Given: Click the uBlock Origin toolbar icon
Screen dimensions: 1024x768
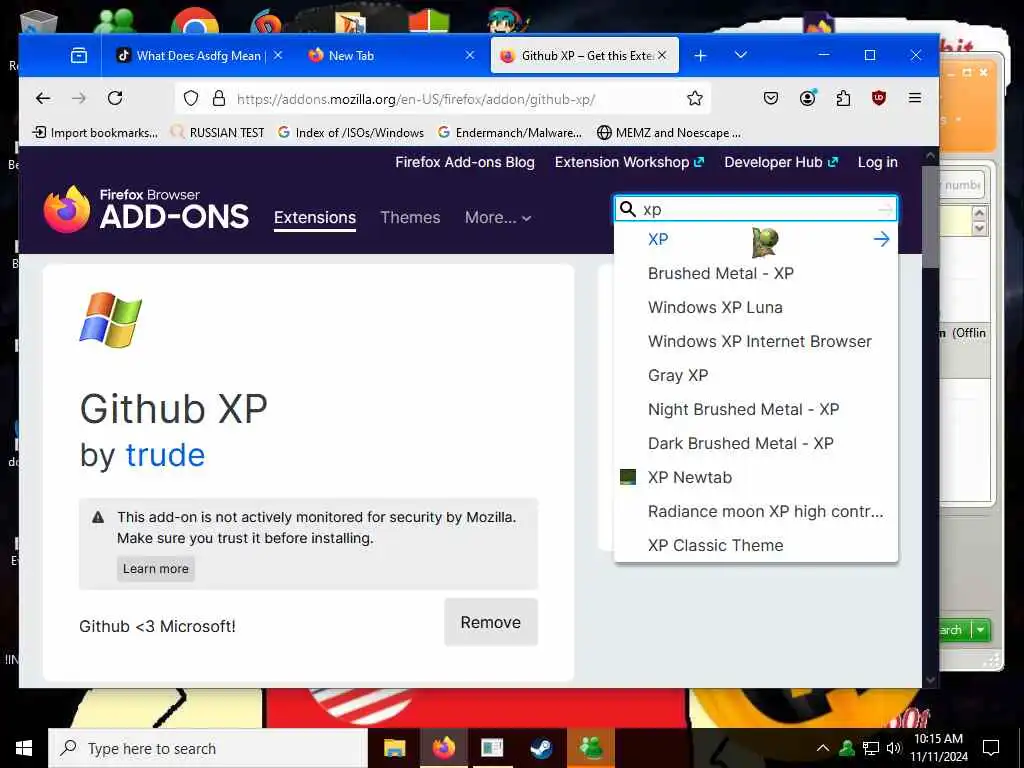Looking at the screenshot, I should [879, 99].
